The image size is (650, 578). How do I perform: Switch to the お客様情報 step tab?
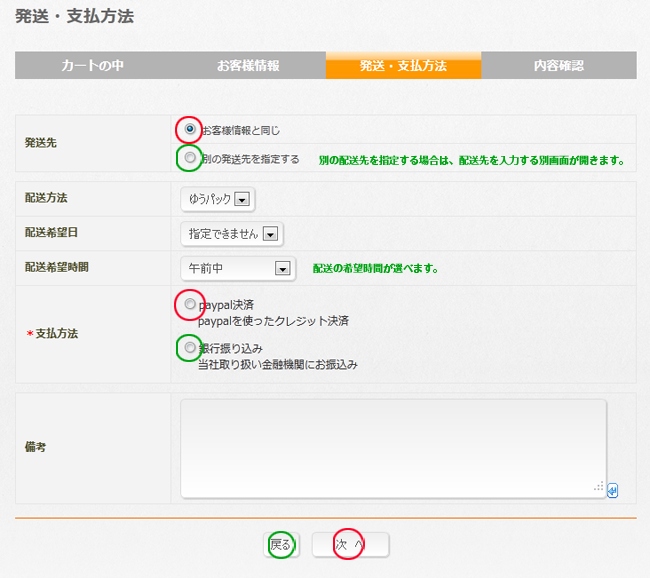point(248,66)
